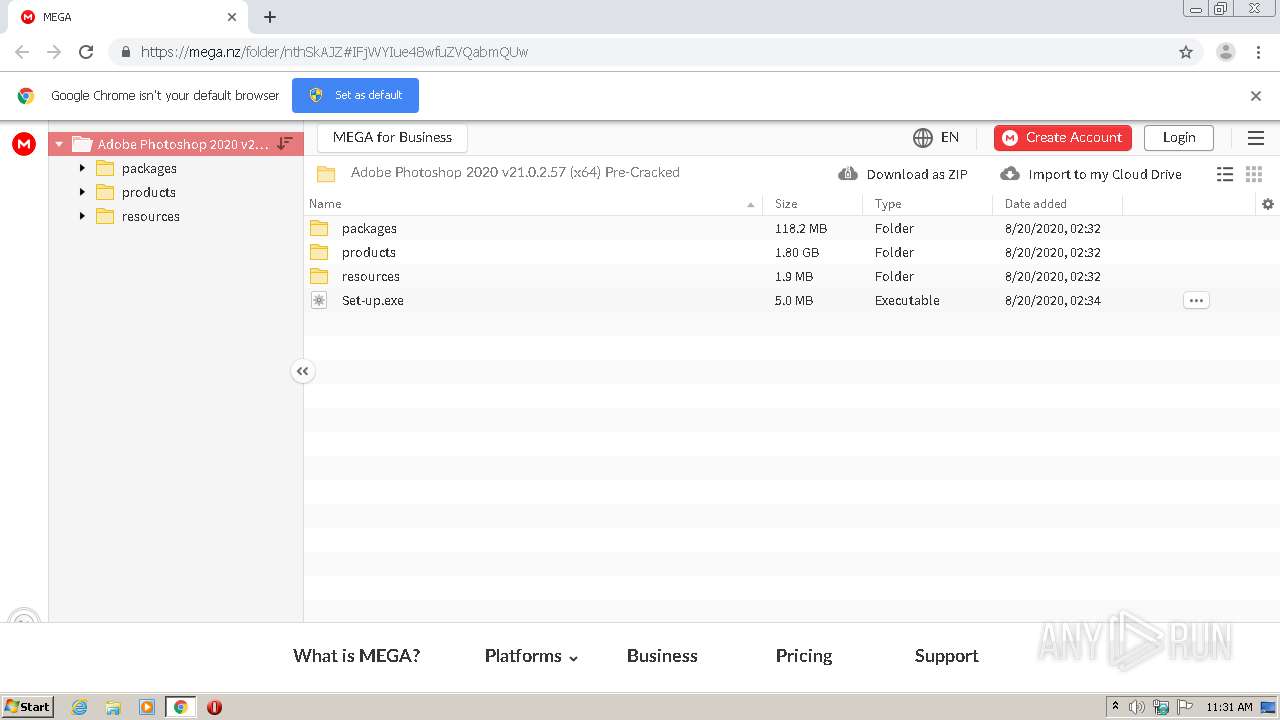Click the Action Center flag icon
This screenshot has width=1280, height=720.
[x=1185, y=707]
